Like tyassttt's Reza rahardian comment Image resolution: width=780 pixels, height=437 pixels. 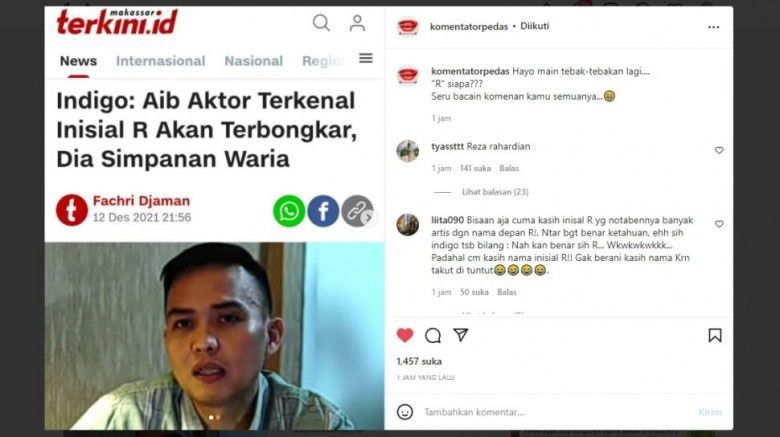[719, 150]
